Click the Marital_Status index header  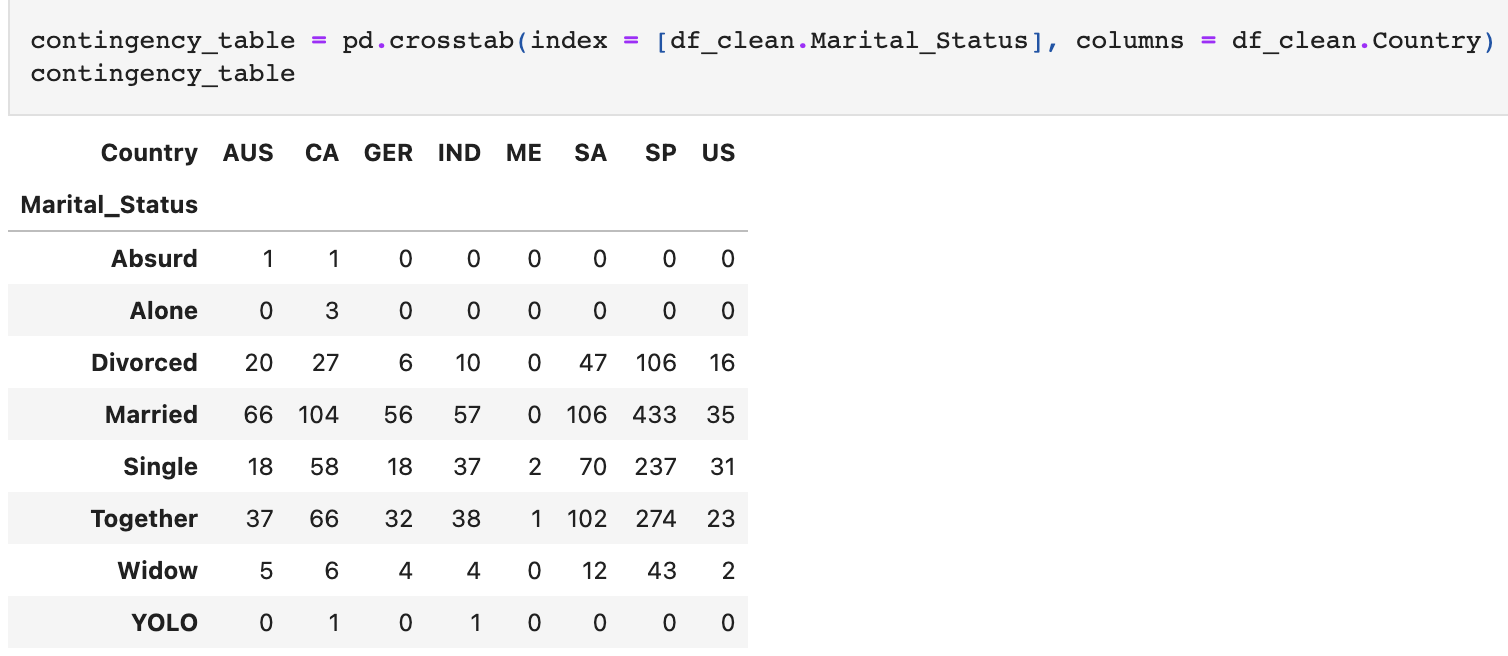click(x=109, y=206)
